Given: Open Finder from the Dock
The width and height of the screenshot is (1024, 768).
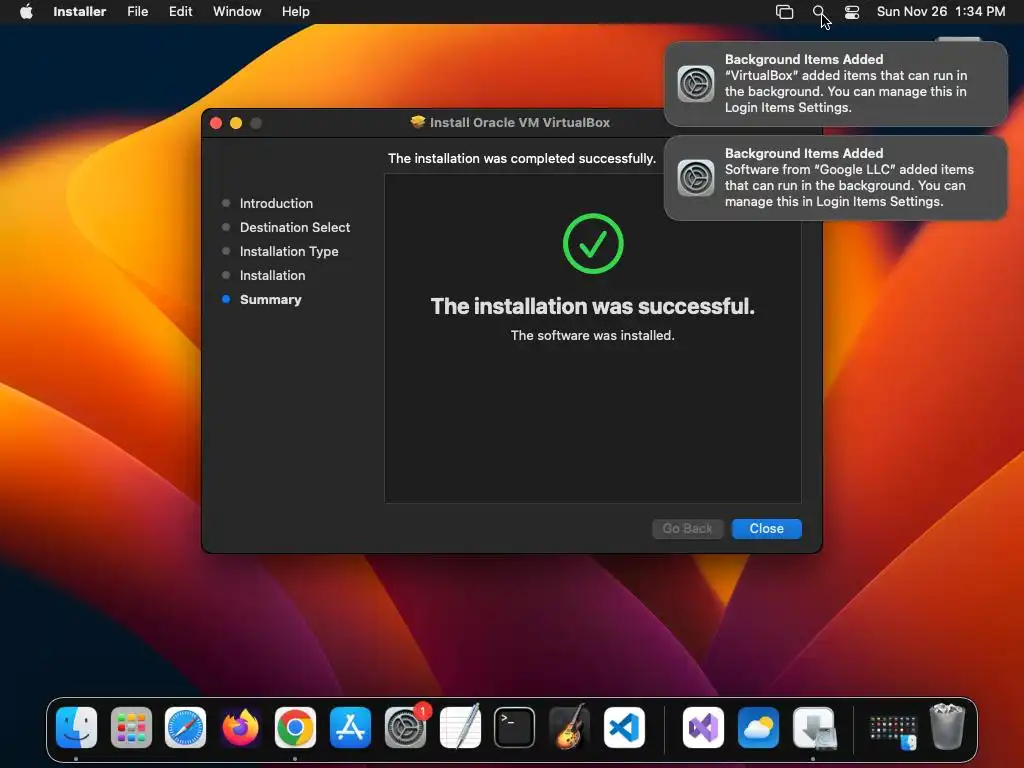Looking at the screenshot, I should click(x=76, y=728).
